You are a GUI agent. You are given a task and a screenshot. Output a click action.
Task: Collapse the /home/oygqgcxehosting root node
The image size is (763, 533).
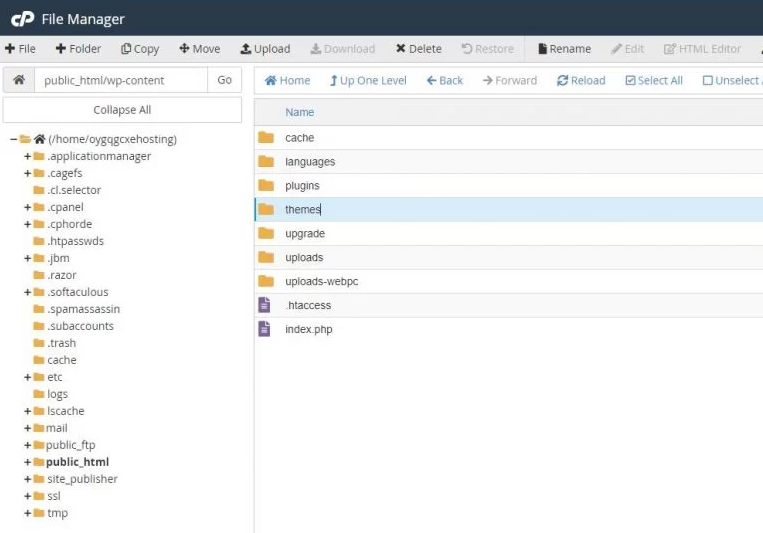click(x=13, y=139)
